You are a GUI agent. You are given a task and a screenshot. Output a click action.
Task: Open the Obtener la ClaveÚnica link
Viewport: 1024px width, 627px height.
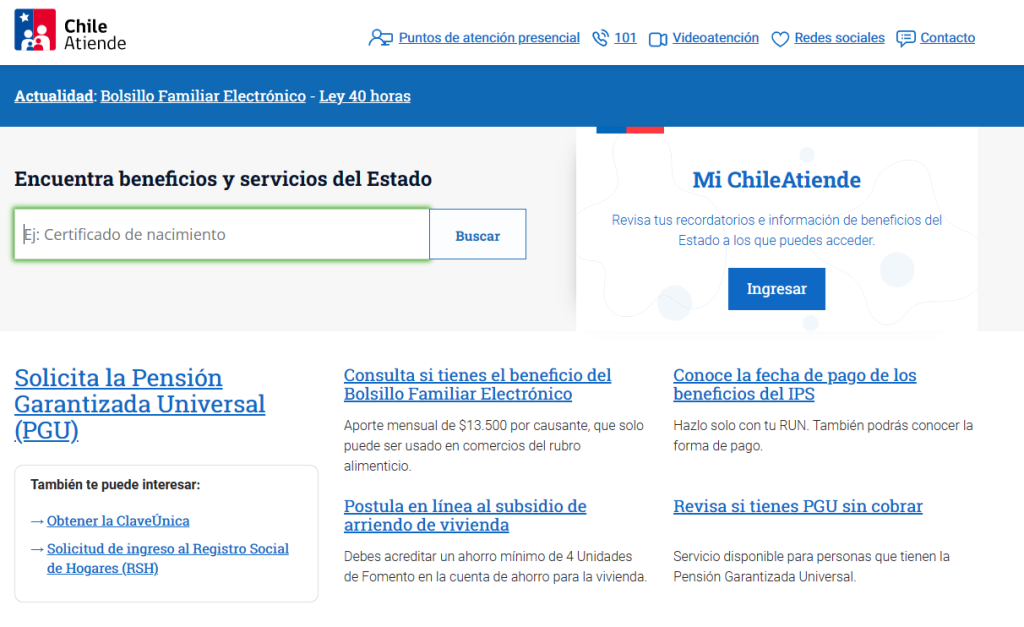click(x=118, y=521)
